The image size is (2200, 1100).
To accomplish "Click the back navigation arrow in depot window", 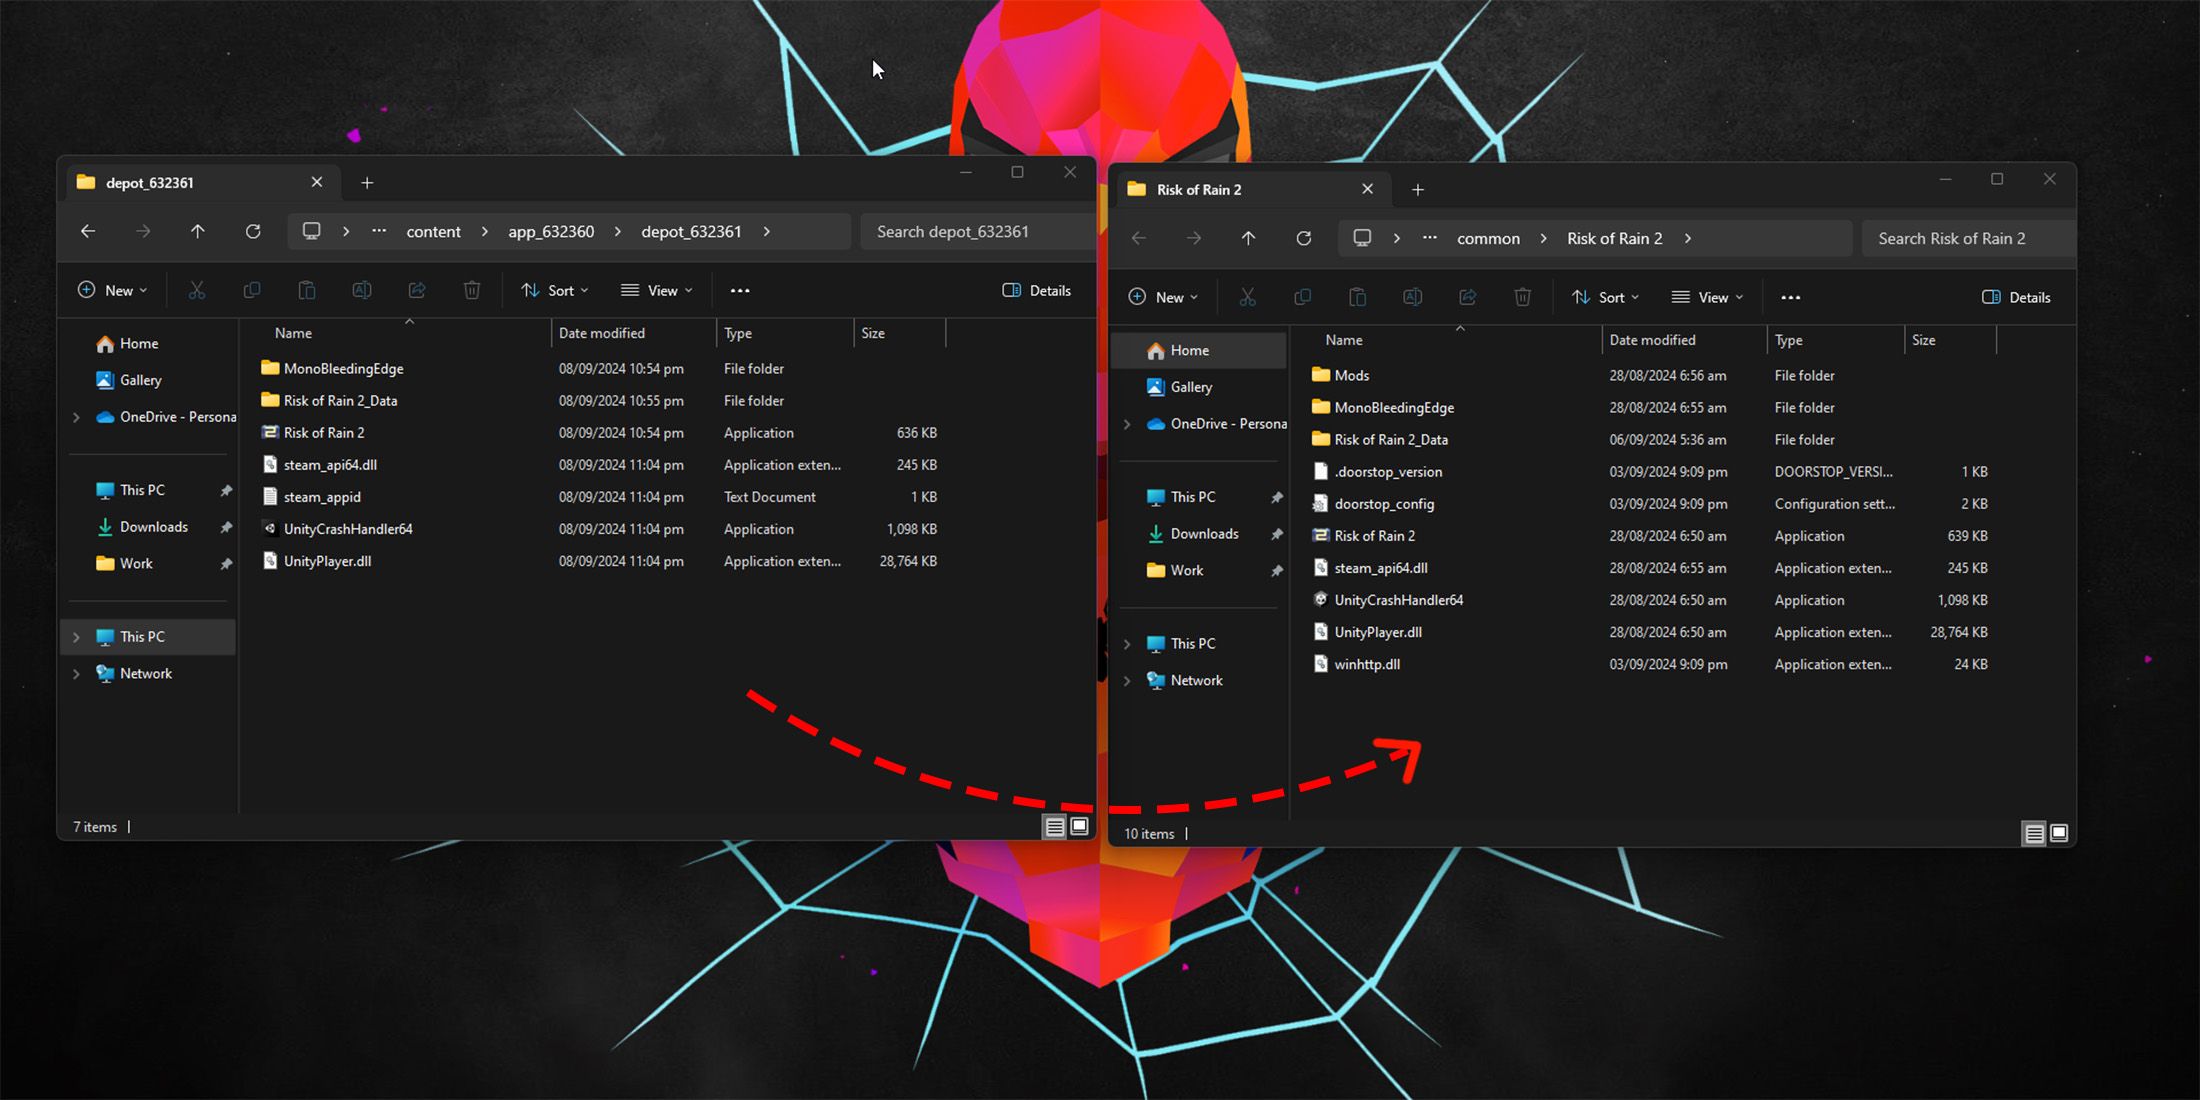I will click(88, 230).
